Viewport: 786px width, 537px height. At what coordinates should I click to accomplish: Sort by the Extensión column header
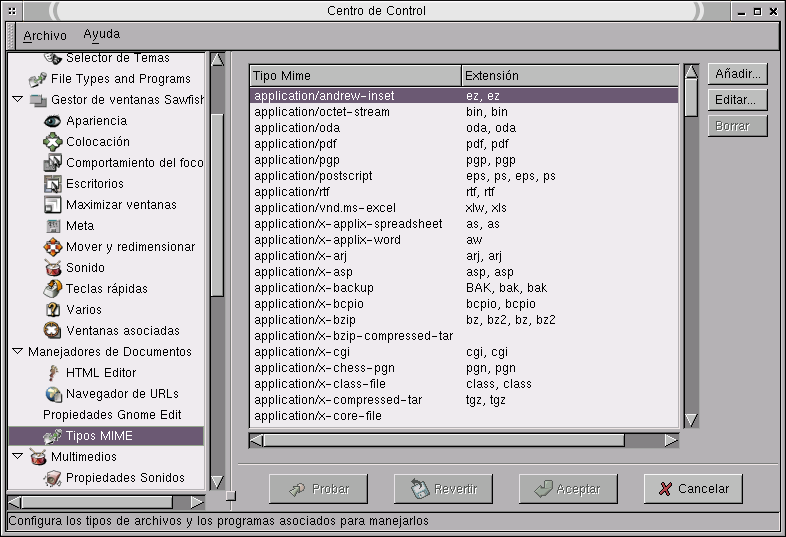[570, 76]
